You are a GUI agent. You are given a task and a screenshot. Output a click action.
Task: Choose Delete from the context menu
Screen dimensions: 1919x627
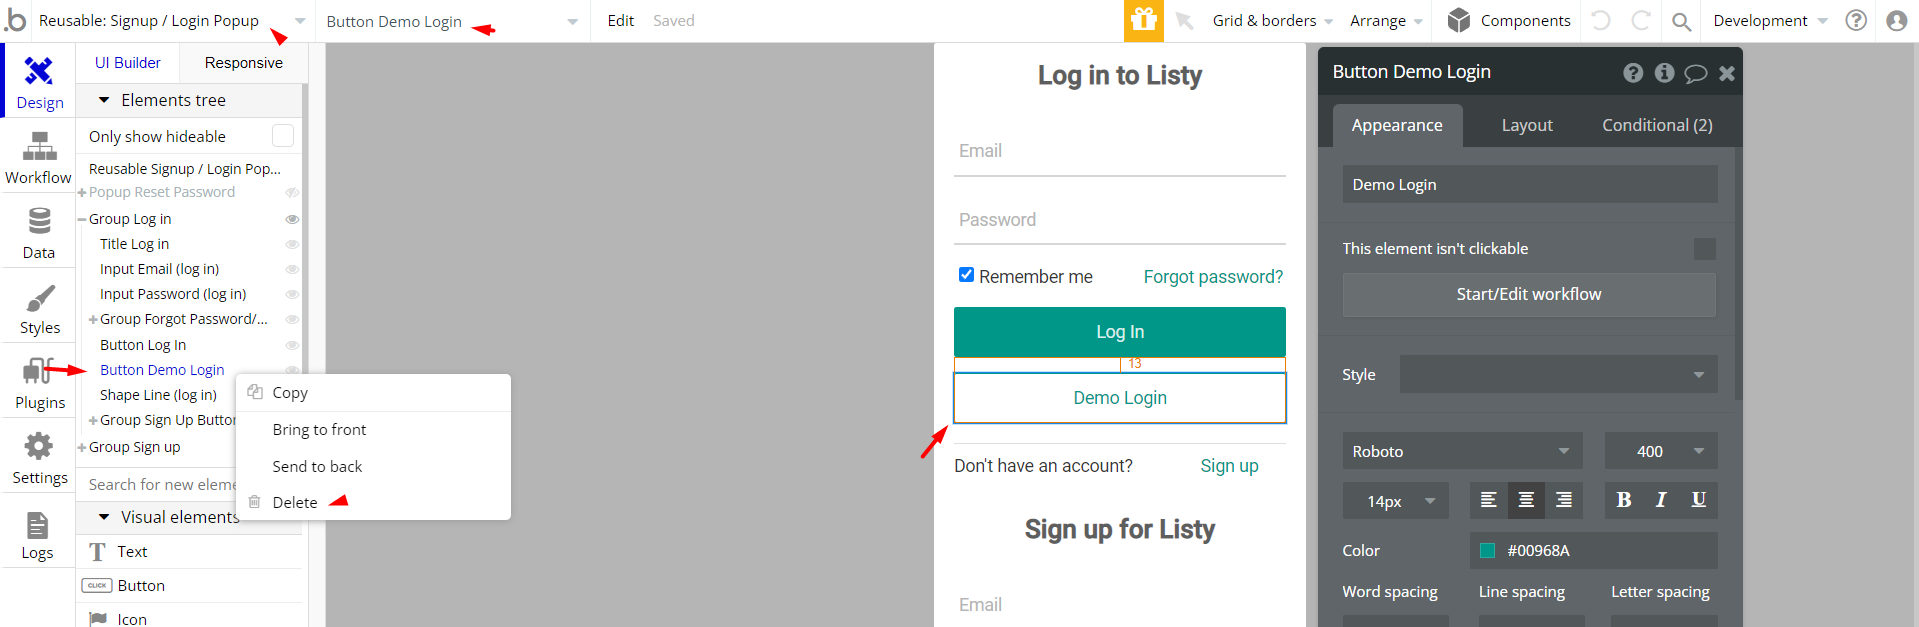pyautogui.click(x=295, y=502)
